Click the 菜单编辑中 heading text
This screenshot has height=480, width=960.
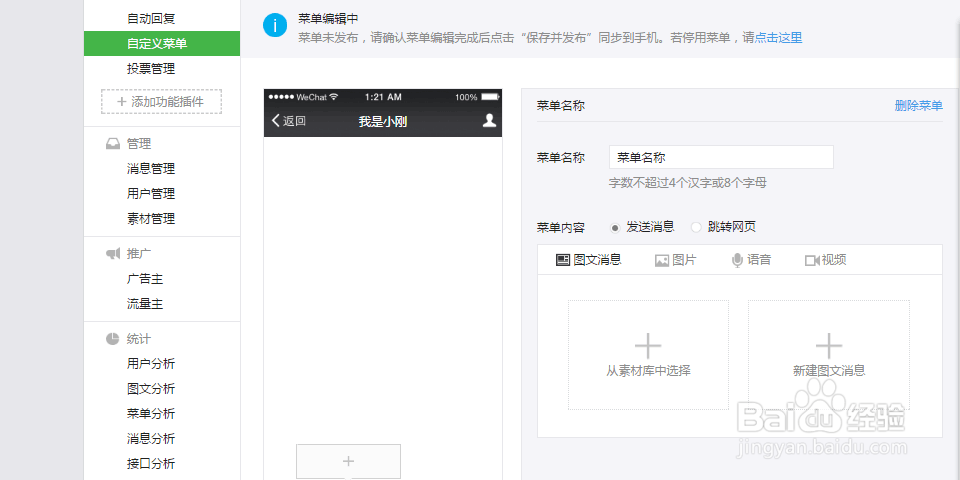[328, 18]
